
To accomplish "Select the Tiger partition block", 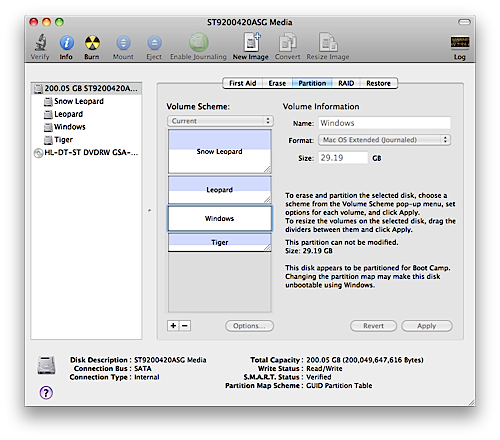I will click(x=220, y=242).
